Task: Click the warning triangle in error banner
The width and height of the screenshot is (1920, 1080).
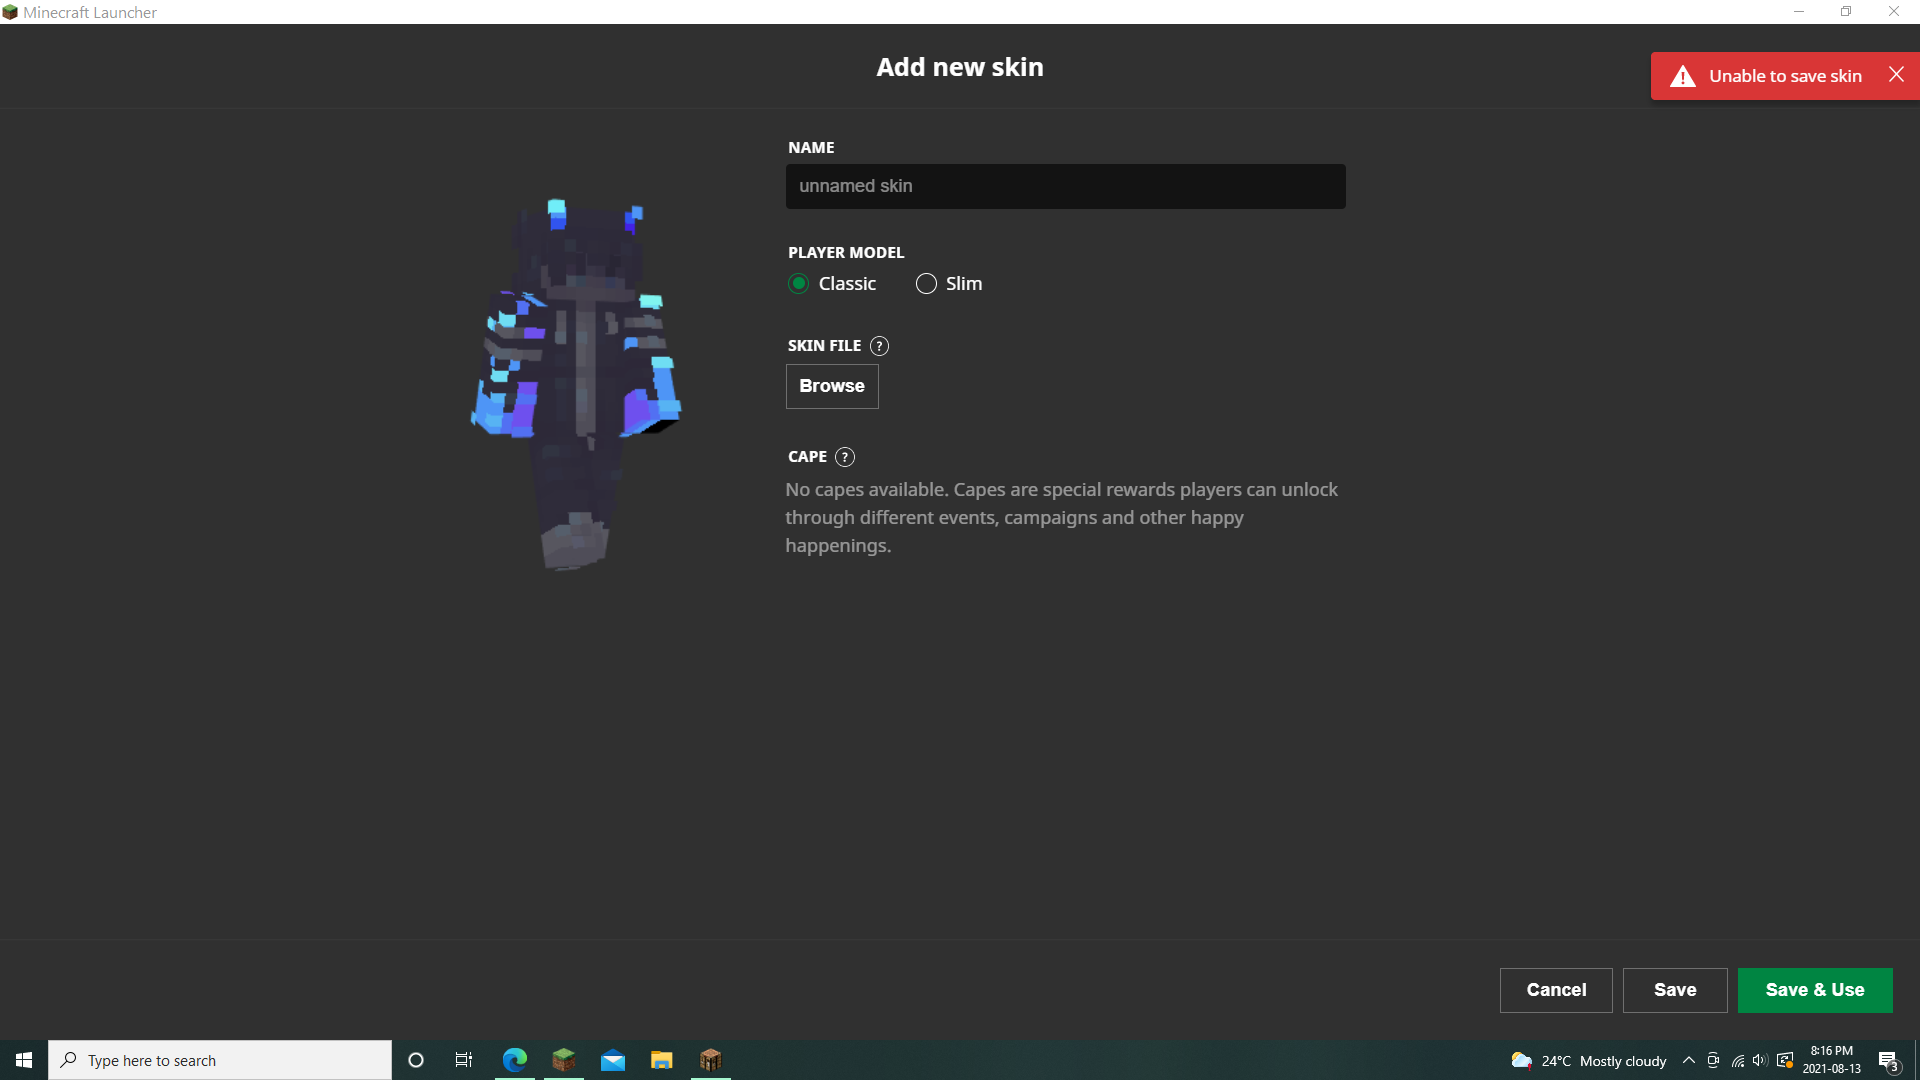Action: pos(1683,77)
